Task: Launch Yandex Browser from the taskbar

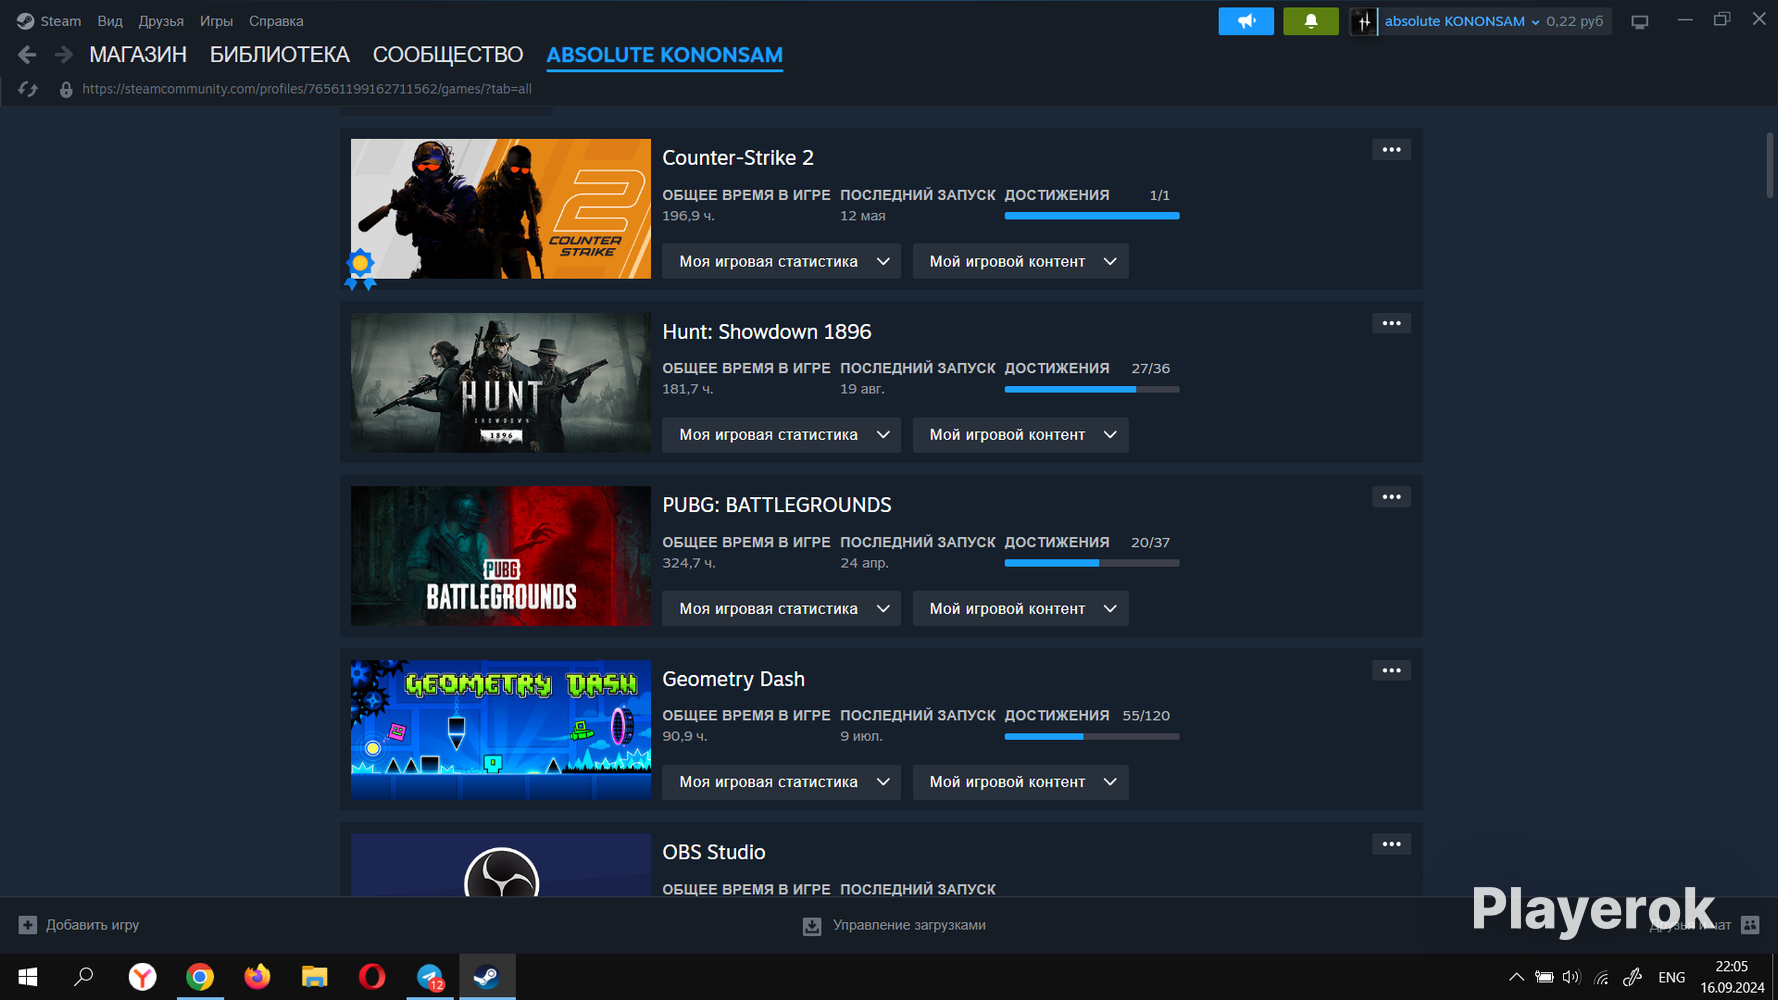Action: pos(143,976)
